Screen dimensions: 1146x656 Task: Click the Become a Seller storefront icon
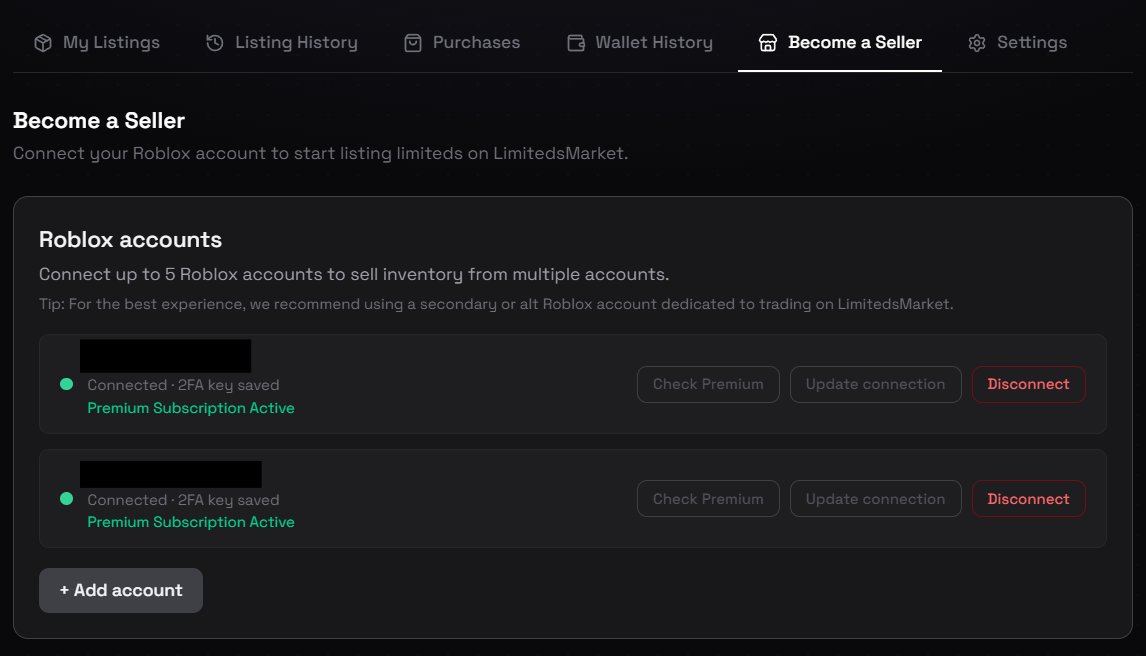(767, 43)
